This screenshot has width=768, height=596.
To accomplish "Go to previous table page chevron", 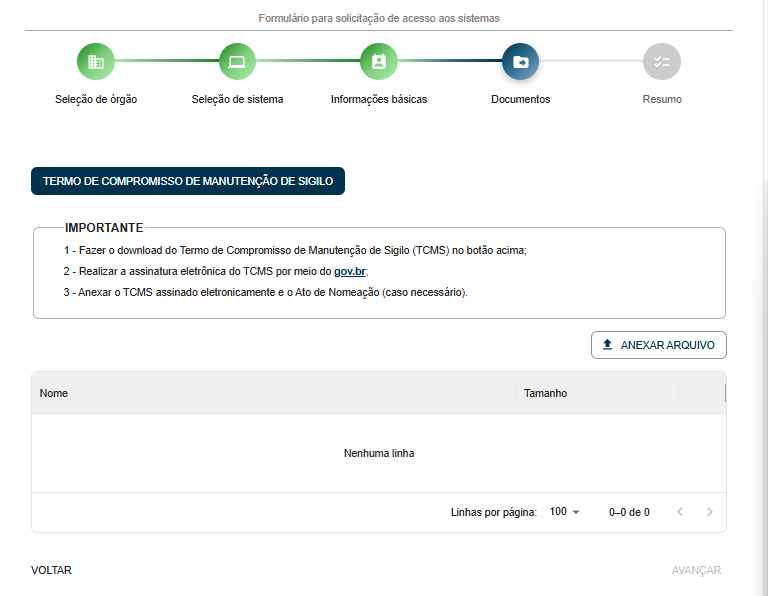I will coord(680,512).
